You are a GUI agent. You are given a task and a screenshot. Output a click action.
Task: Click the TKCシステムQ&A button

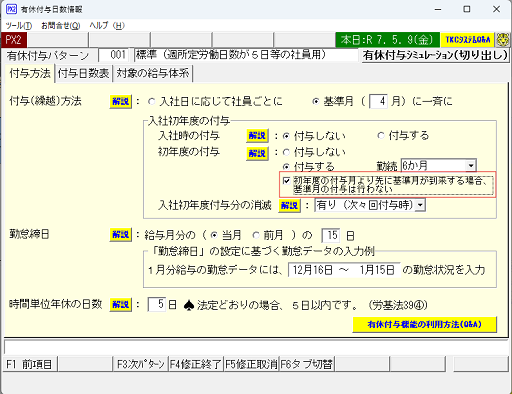[x=468, y=40]
